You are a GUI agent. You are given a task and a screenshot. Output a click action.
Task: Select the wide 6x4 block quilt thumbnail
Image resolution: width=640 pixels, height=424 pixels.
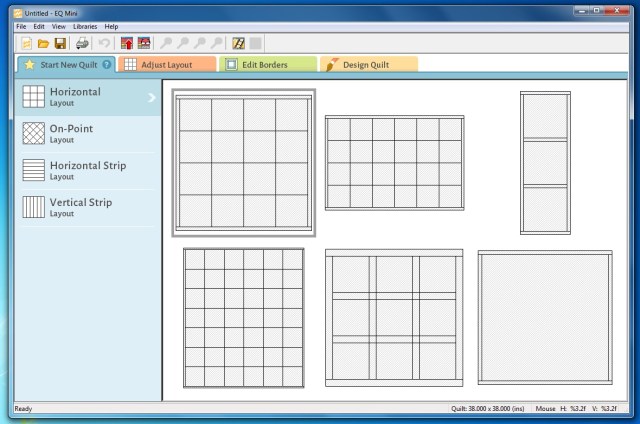point(394,163)
